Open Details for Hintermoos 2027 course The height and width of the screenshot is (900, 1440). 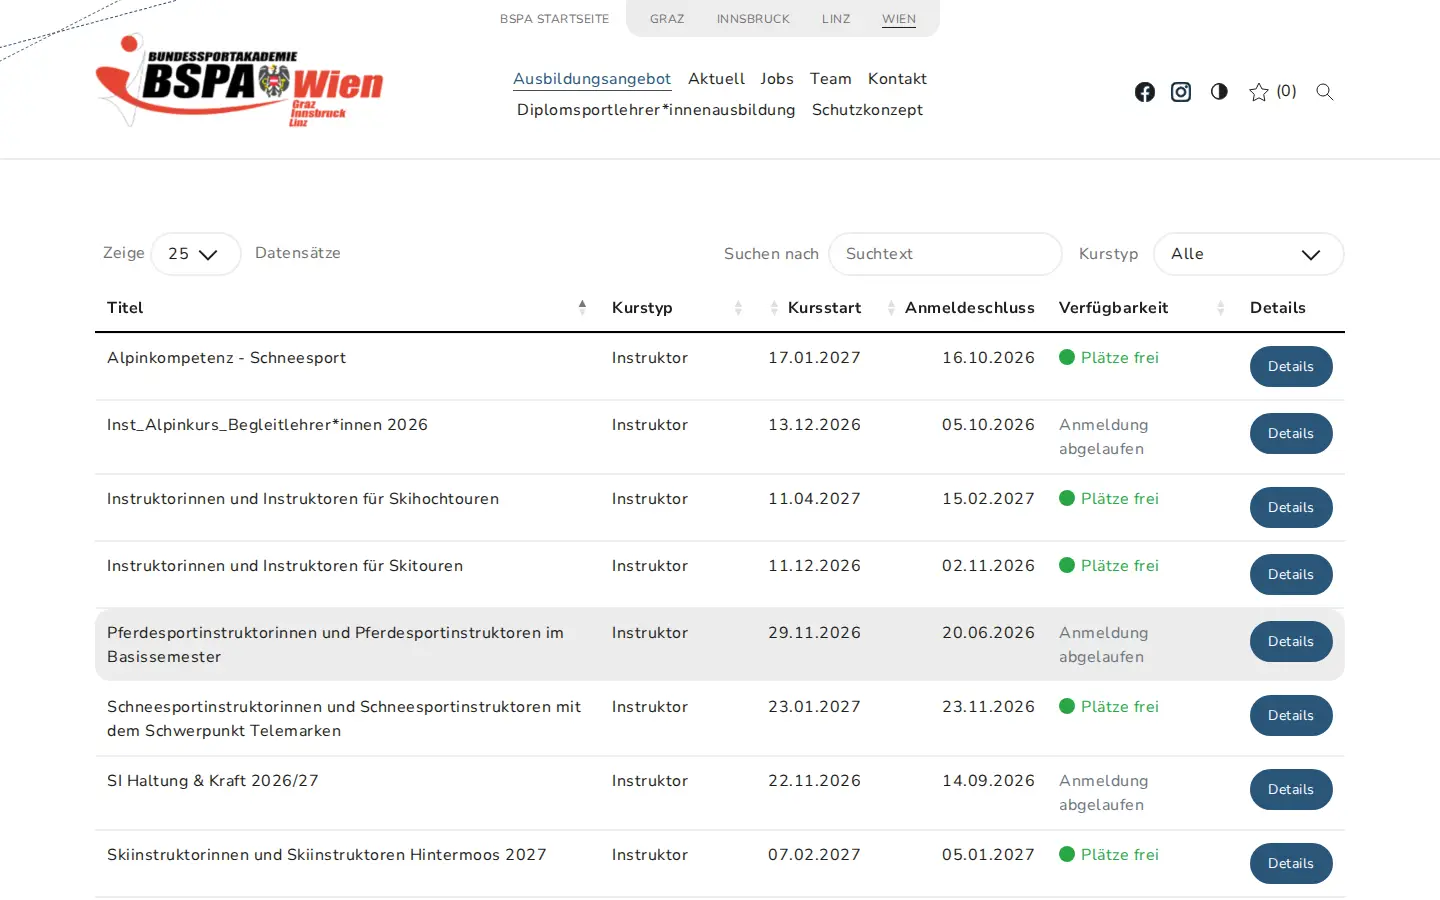[1291, 864]
